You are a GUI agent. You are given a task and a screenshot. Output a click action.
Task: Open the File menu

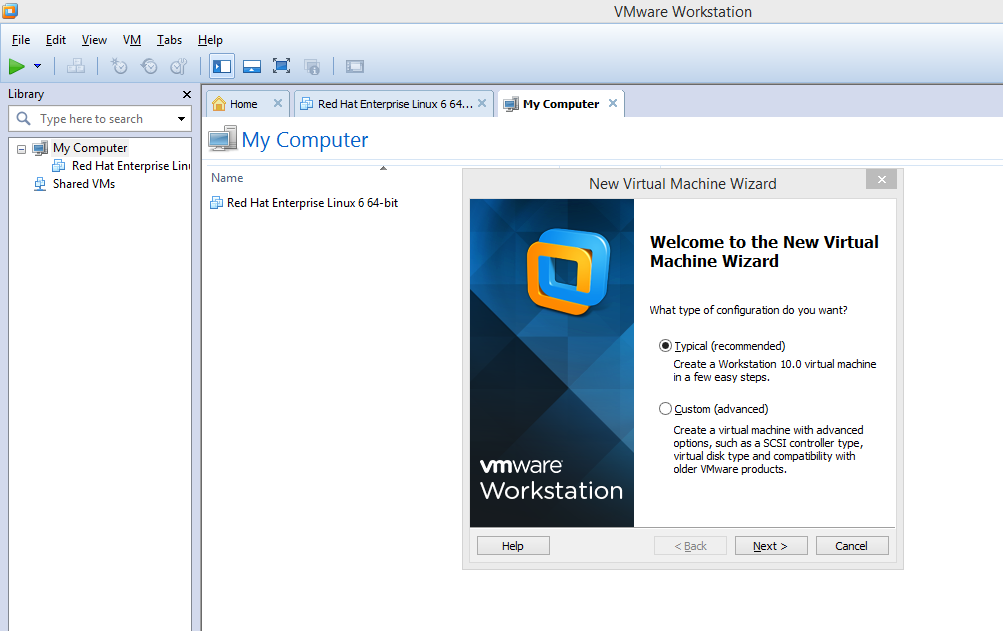pos(21,40)
